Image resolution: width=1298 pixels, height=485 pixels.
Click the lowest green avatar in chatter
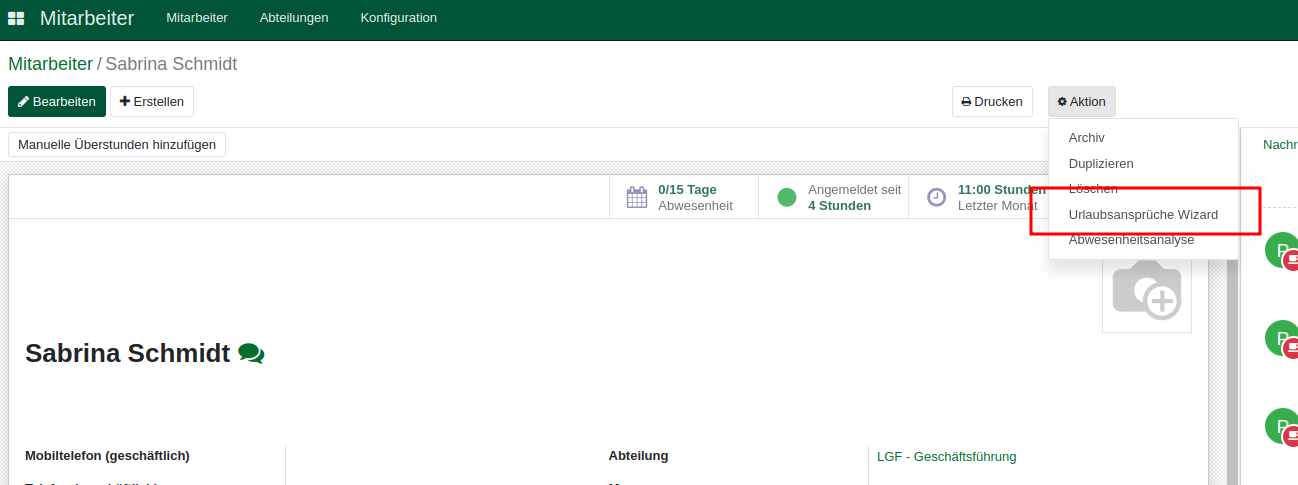1280,426
